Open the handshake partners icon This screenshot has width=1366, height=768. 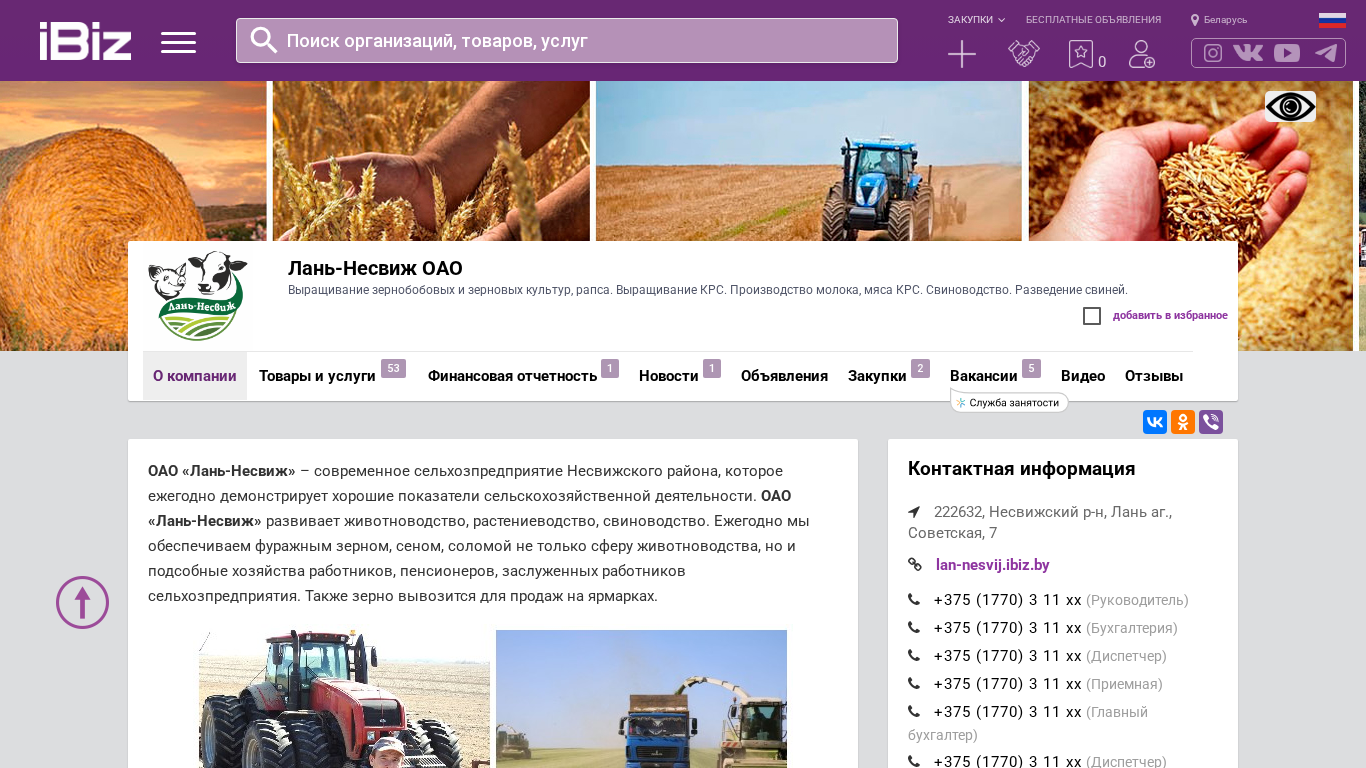1024,54
